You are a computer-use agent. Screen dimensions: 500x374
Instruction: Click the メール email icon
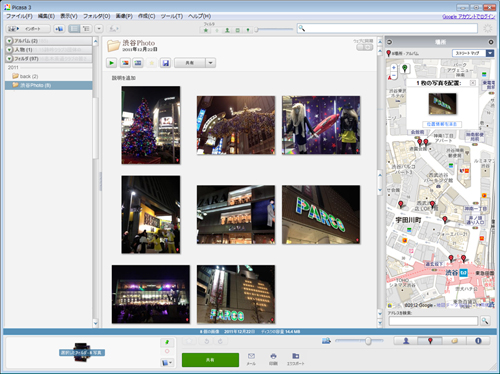click(x=251, y=359)
